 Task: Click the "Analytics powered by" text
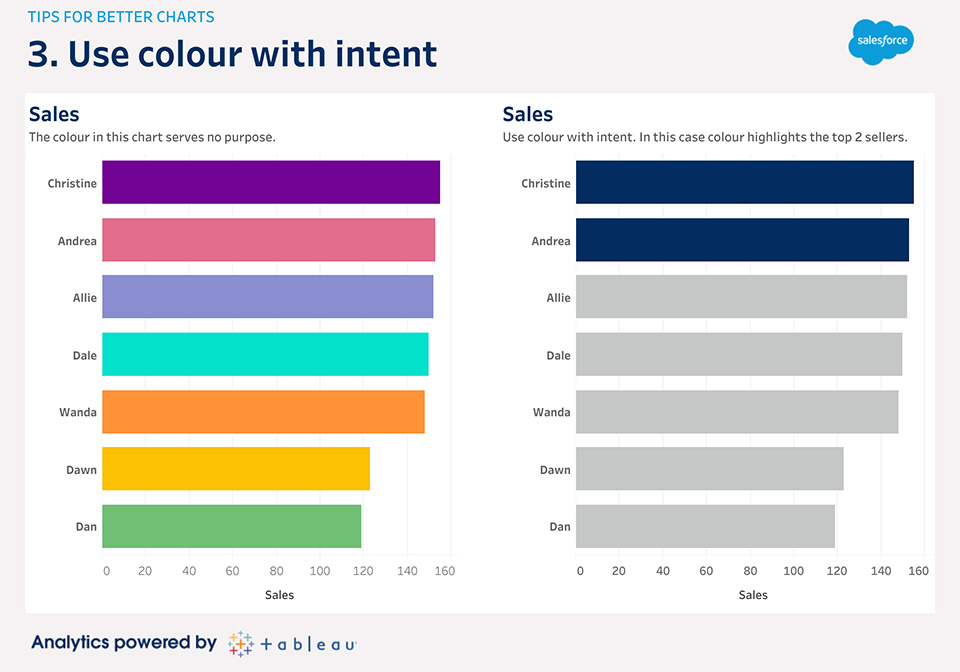[x=124, y=643]
